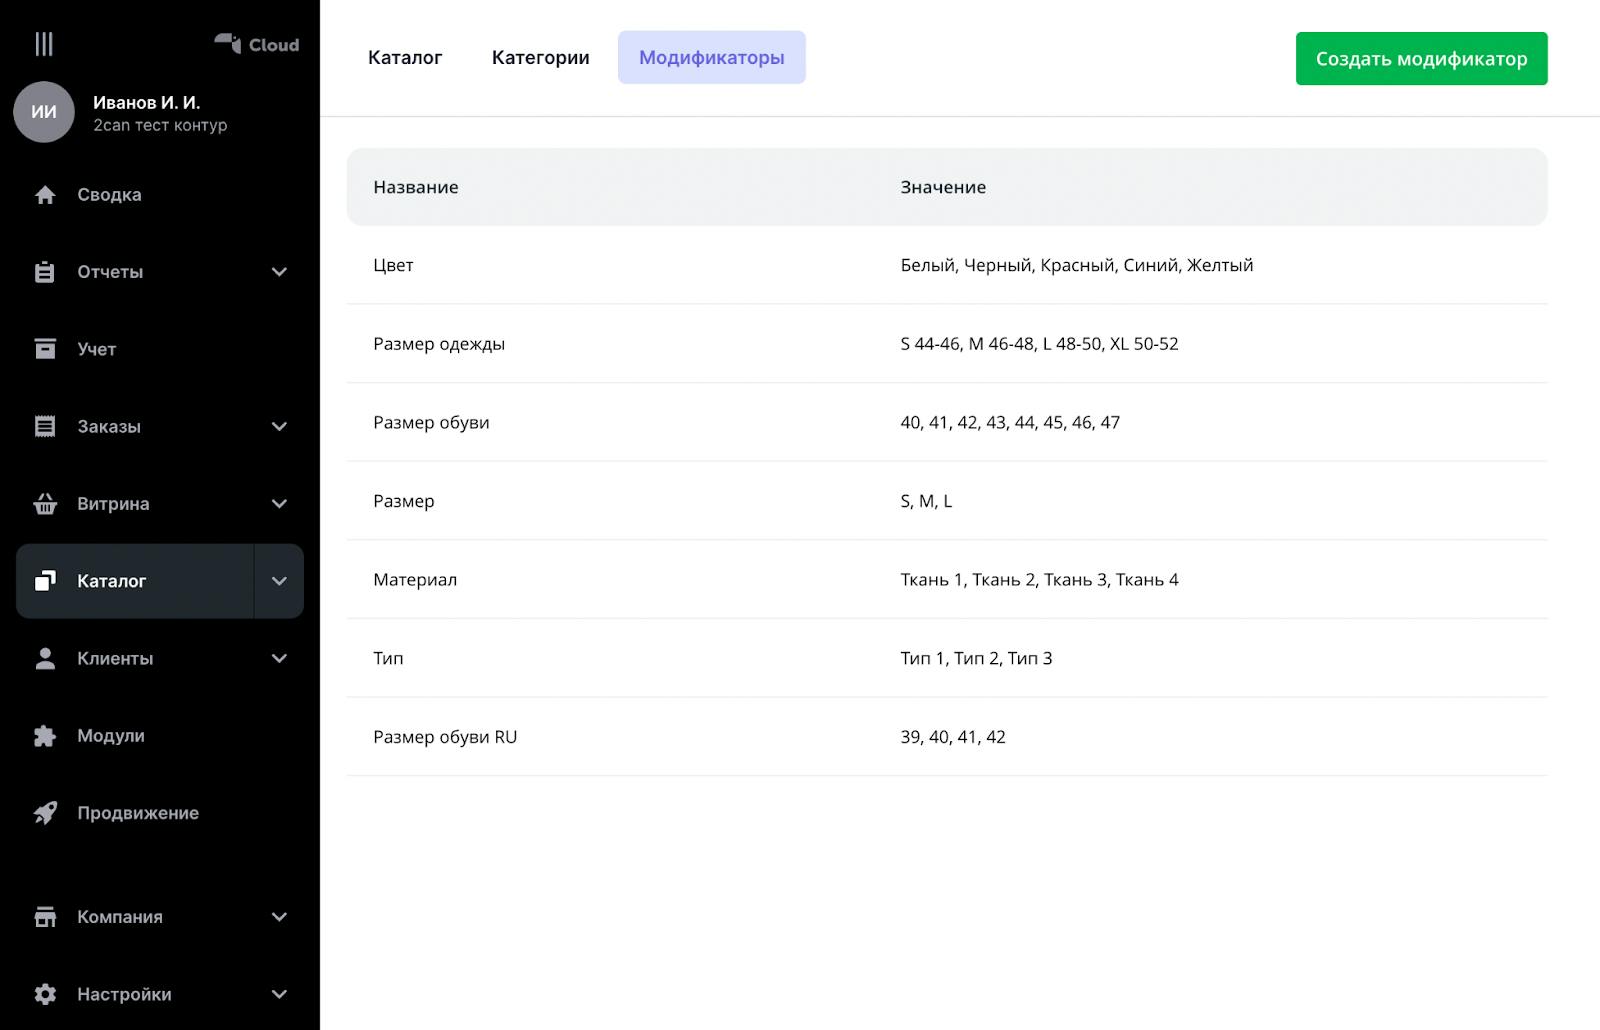Click the Сводка home icon
Screen dimensions: 1600x1030
coord(45,195)
